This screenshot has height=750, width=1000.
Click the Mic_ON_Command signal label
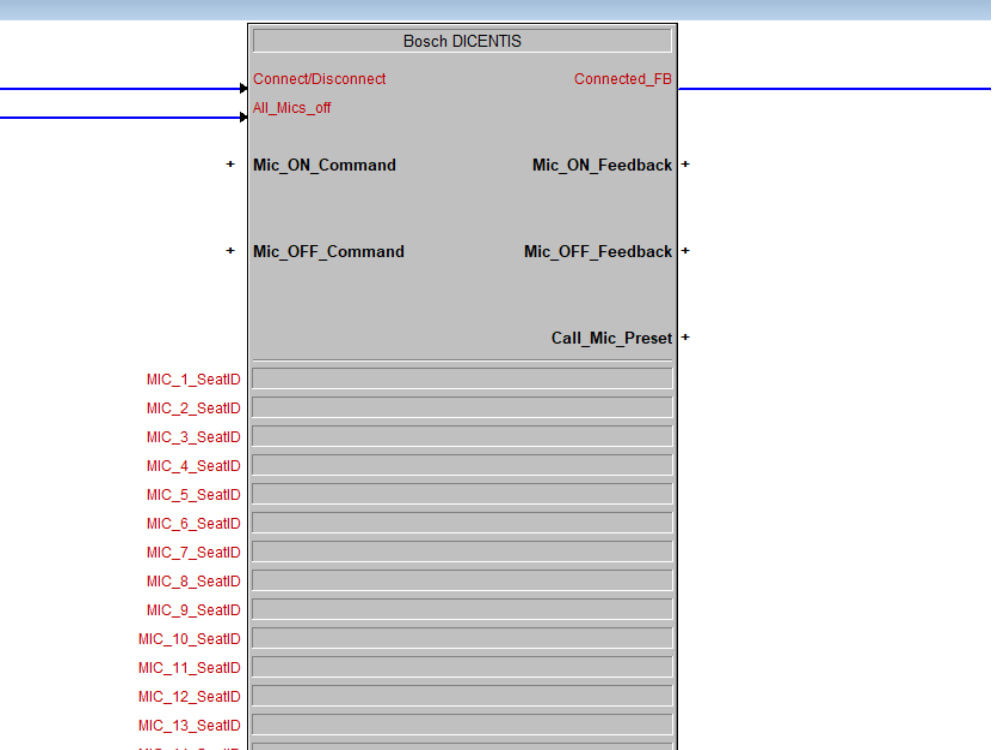[324, 165]
